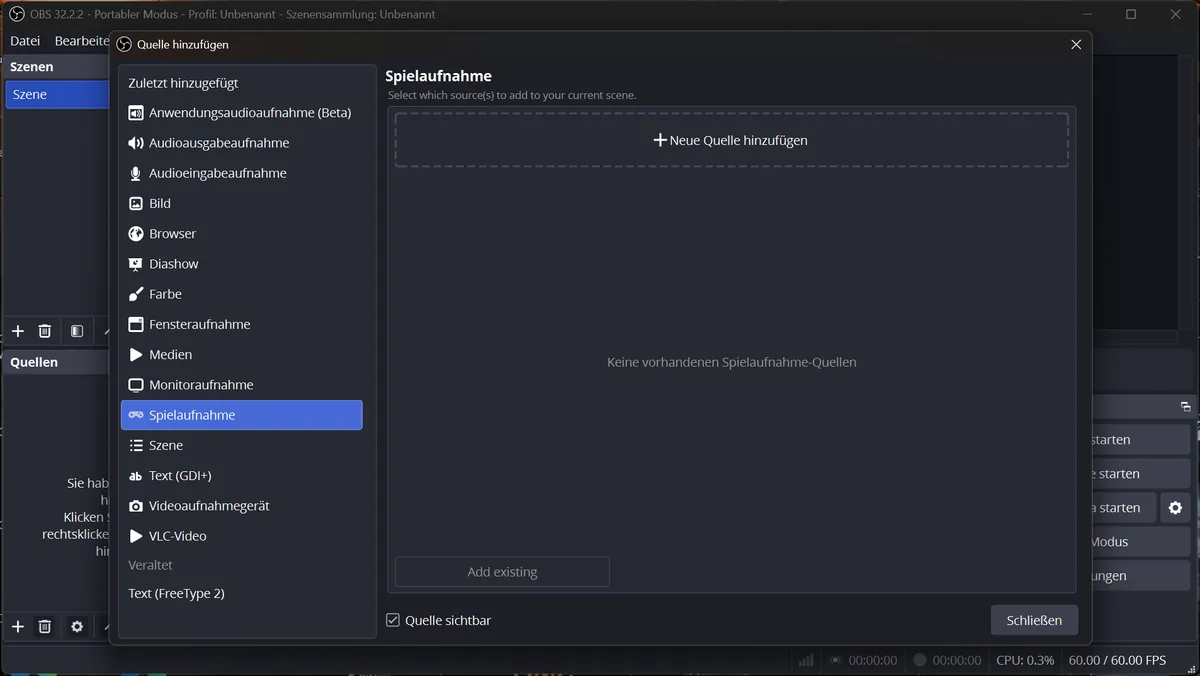The image size is (1200, 676).
Task: Add a source with the Quellen plus icon
Action: point(17,627)
